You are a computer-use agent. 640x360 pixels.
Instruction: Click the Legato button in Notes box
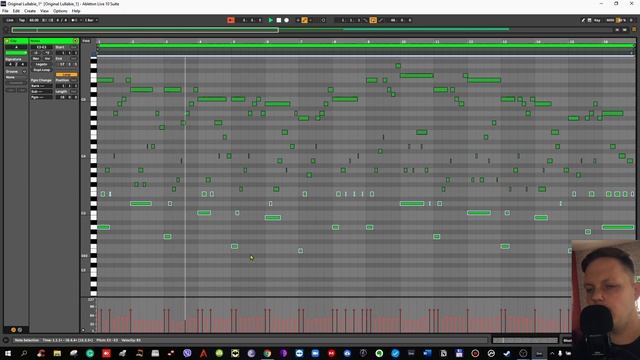[x=42, y=64]
